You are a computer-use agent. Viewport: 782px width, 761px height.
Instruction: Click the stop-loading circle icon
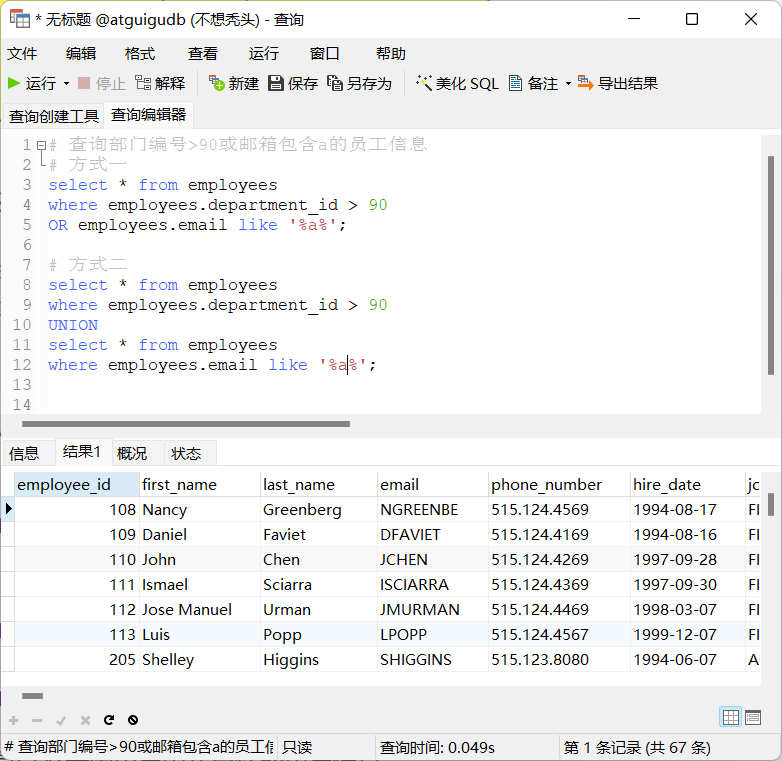tap(133, 720)
